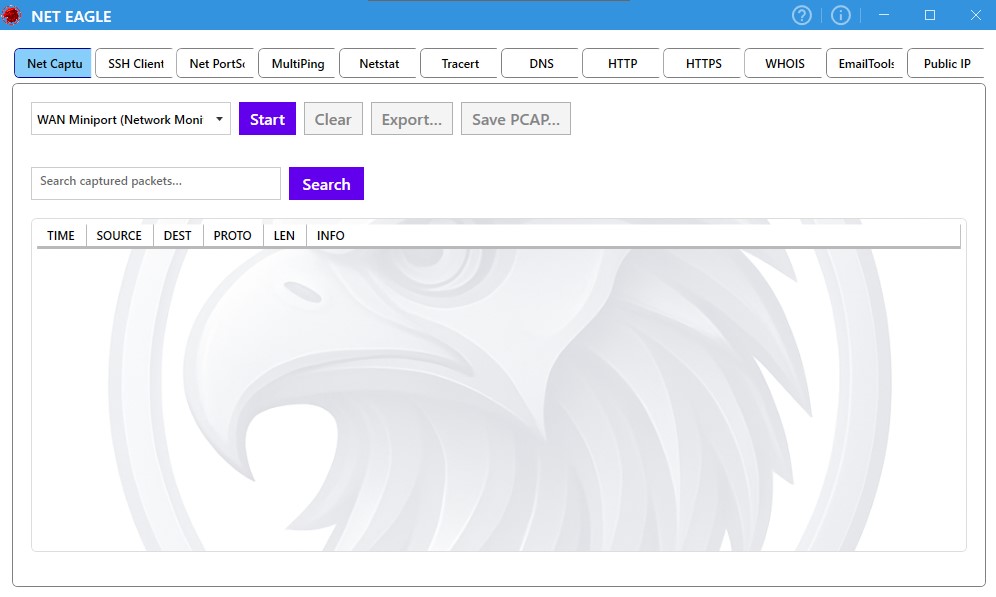Click the Net Eagle app logo icon

pos(12,16)
